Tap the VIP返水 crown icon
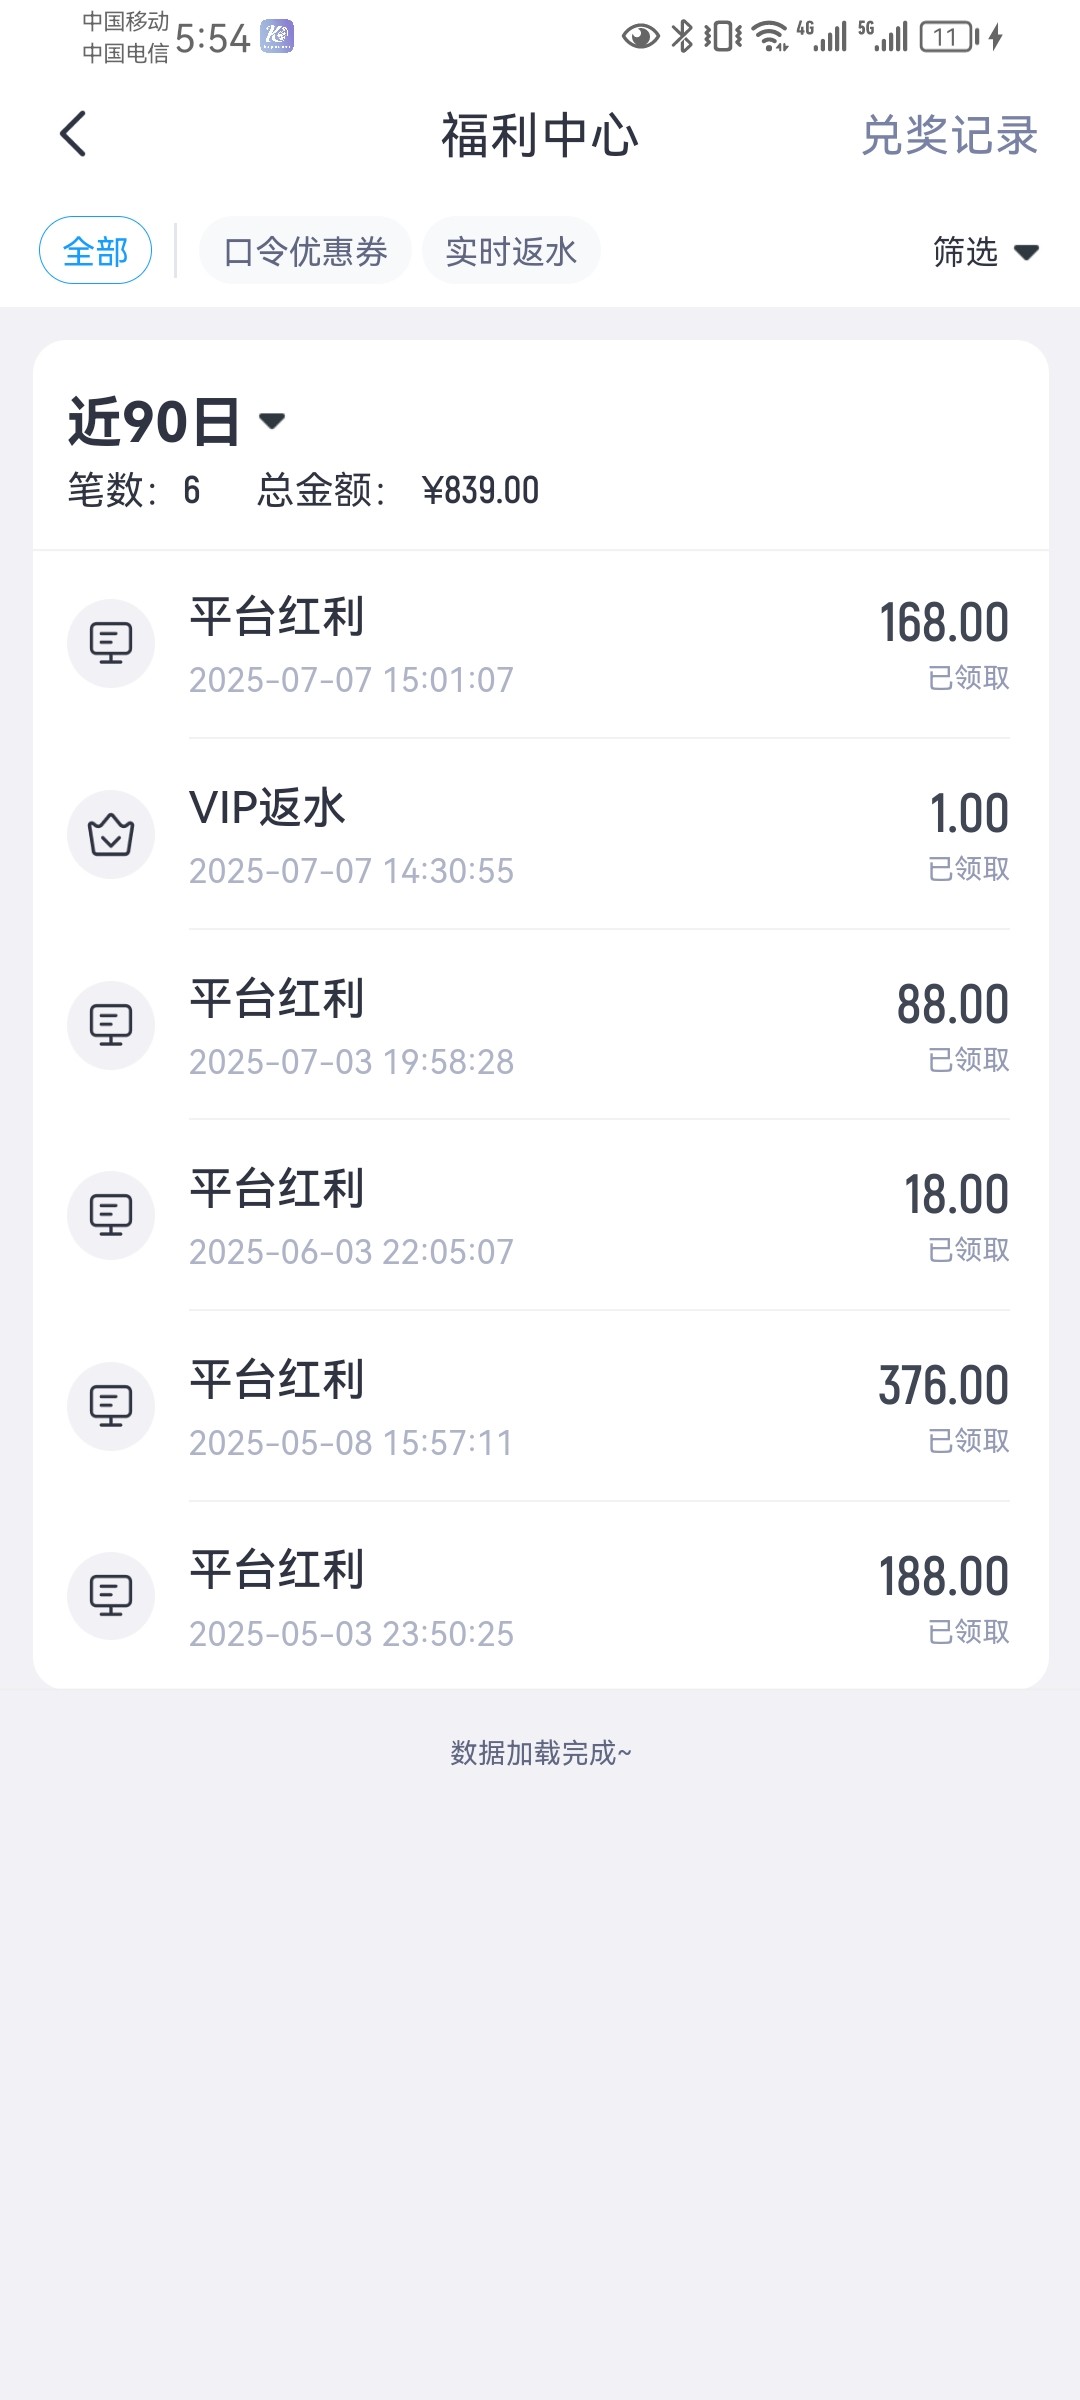This screenshot has height=2400, width=1080. [x=111, y=834]
